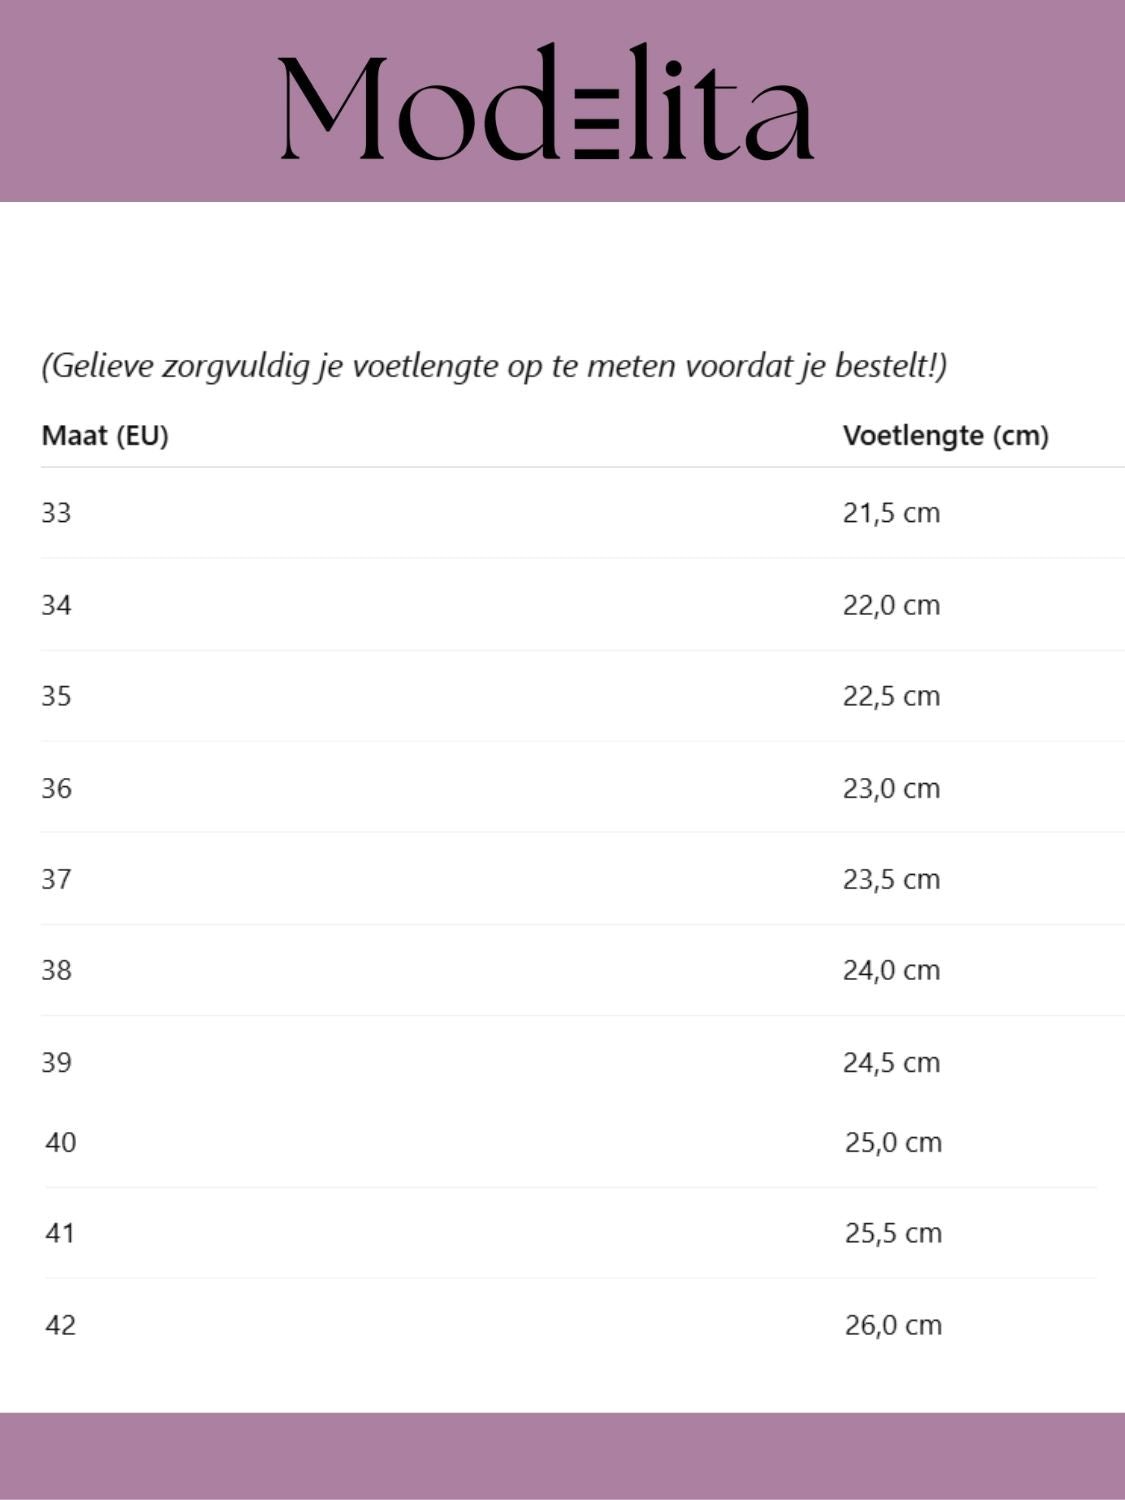Select the Voetlengte (cm) column header

tap(946, 436)
